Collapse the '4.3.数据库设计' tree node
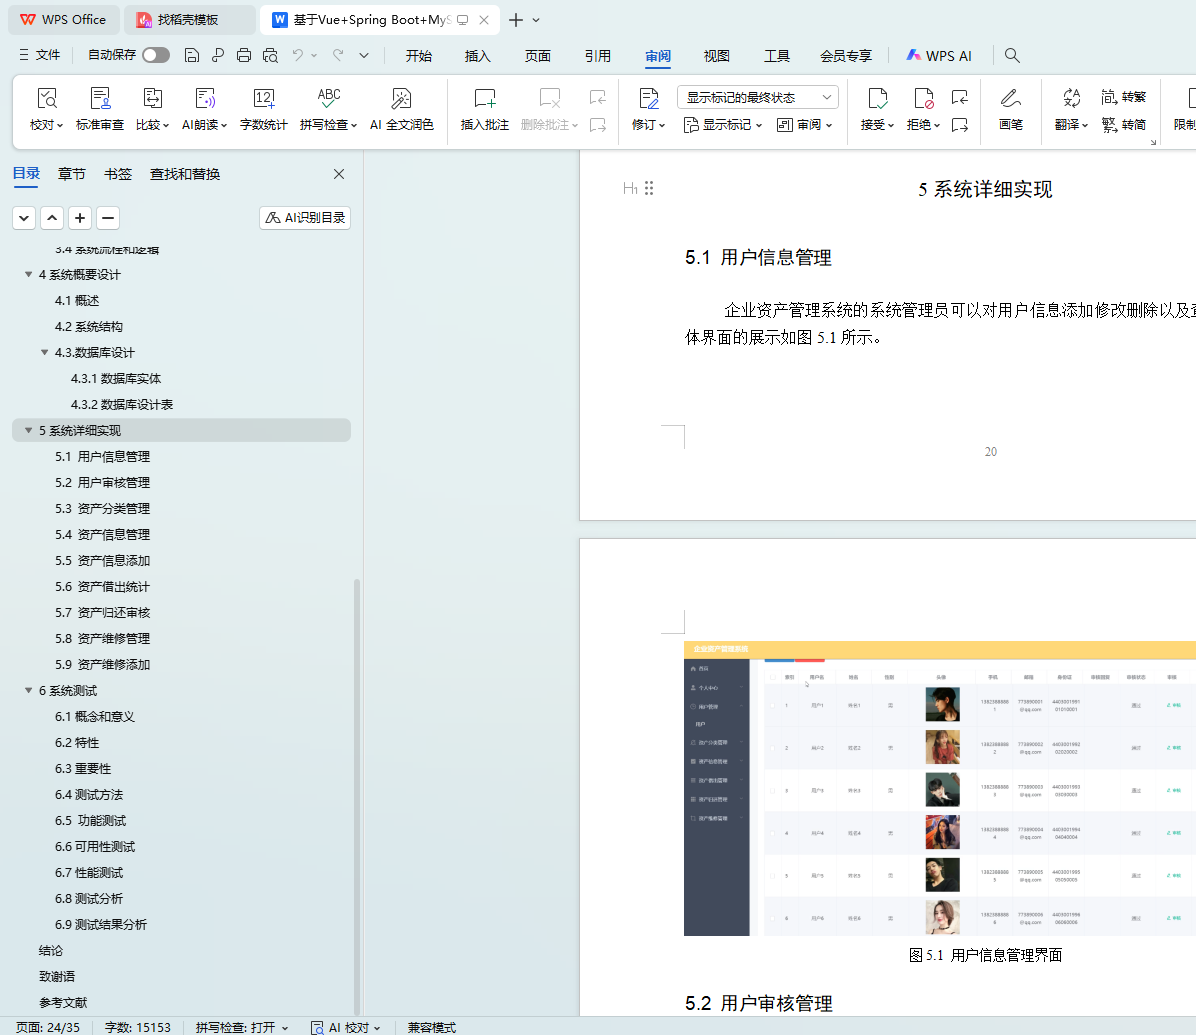Image resolution: width=1196 pixels, height=1035 pixels. [45, 353]
